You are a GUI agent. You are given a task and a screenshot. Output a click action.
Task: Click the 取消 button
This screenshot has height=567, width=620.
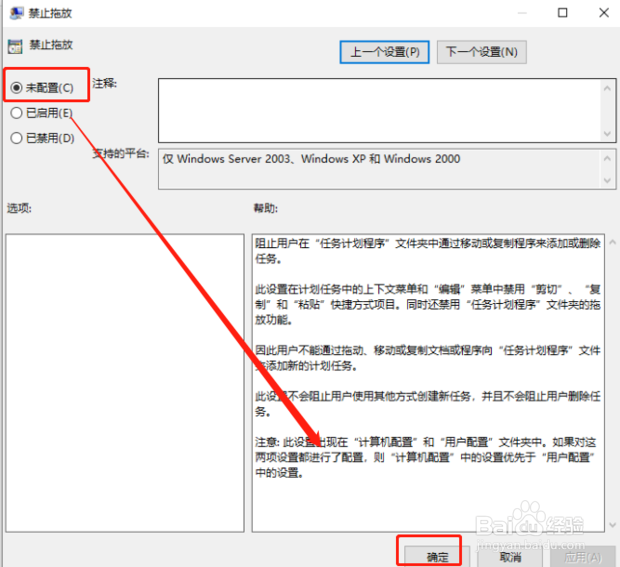coord(510,557)
